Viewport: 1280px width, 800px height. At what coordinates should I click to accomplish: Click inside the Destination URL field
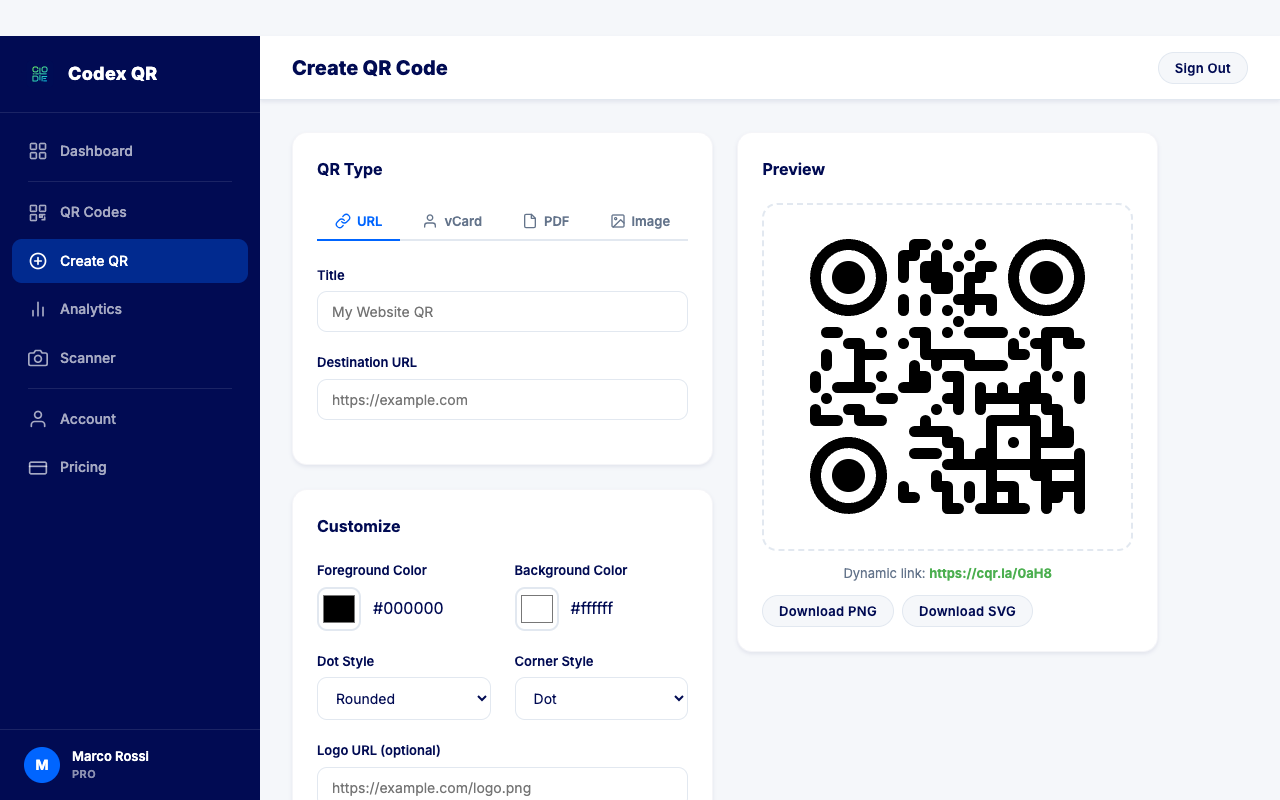pyautogui.click(x=502, y=399)
